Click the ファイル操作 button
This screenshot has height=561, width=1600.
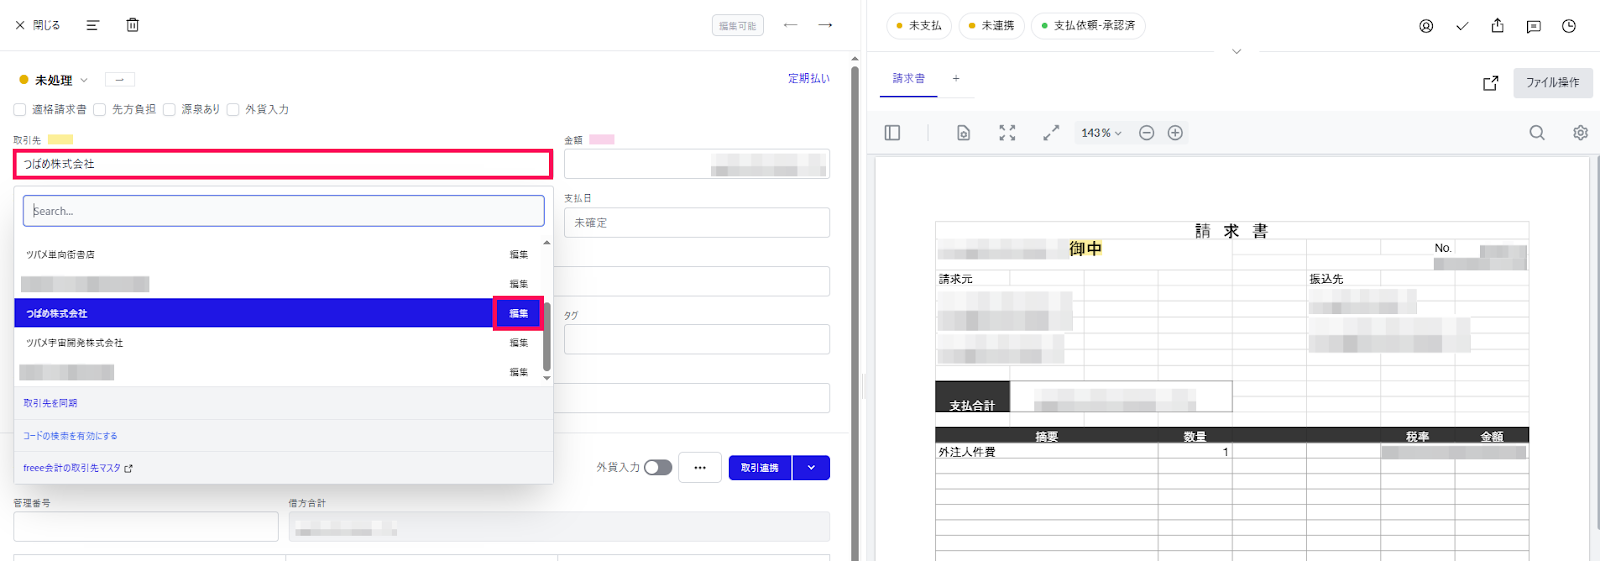pyautogui.click(x=1552, y=83)
